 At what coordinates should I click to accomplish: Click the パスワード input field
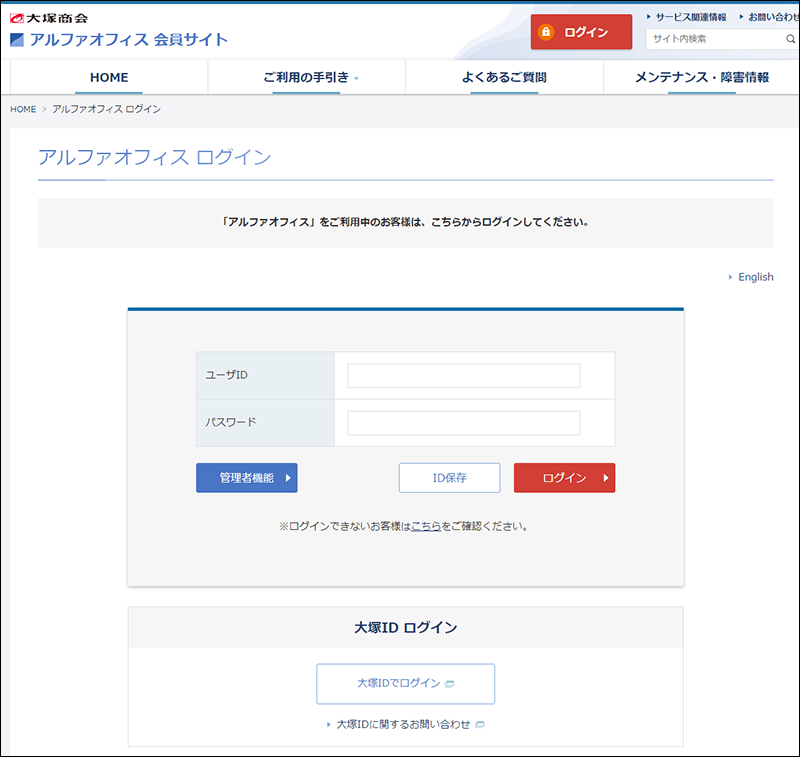click(x=463, y=423)
